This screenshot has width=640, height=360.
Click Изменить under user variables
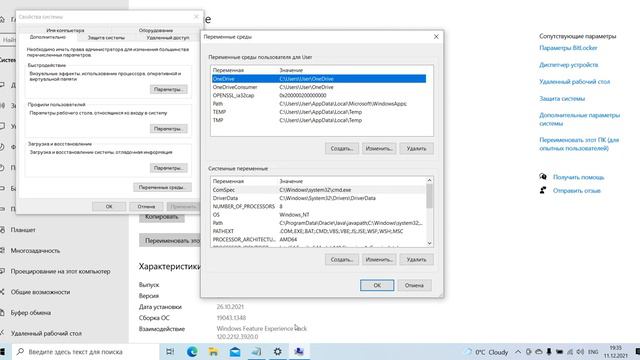tap(379, 149)
